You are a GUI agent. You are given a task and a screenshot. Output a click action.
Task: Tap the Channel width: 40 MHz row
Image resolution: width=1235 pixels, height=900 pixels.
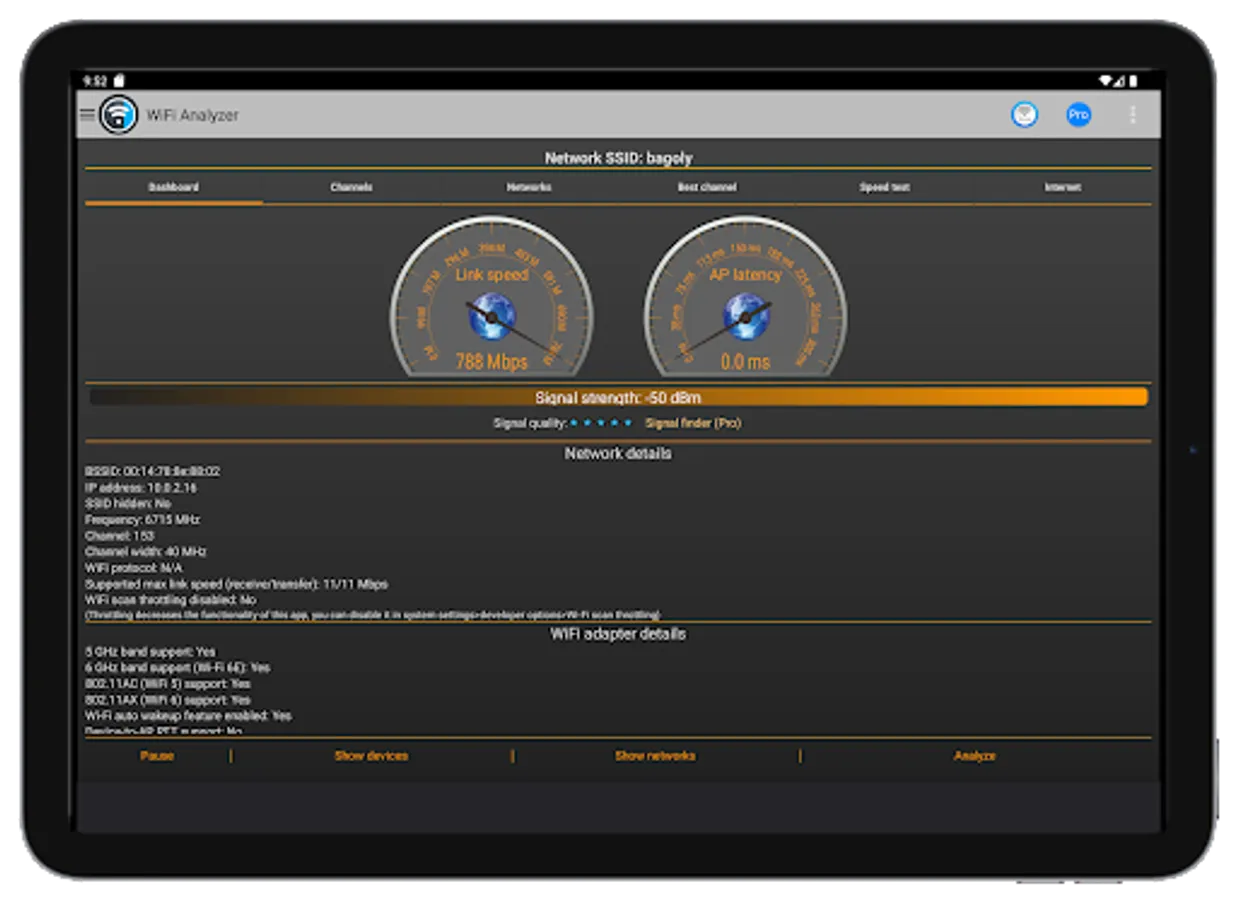click(x=146, y=551)
